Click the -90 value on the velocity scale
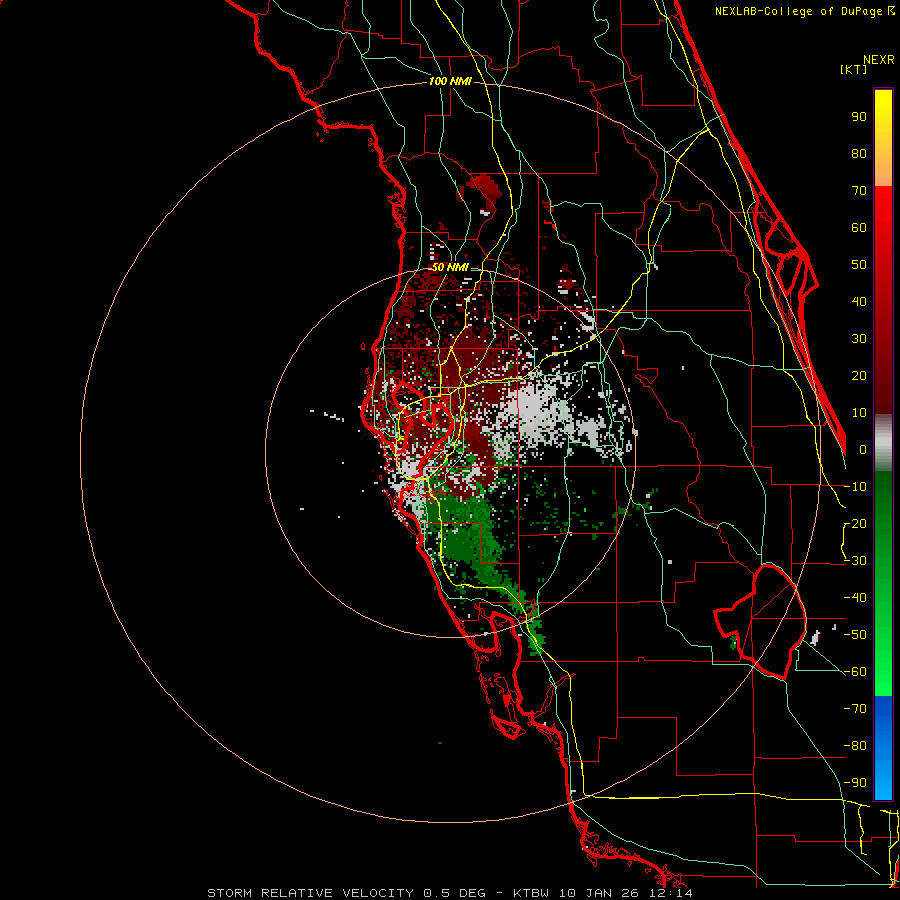 pos(855,783)
